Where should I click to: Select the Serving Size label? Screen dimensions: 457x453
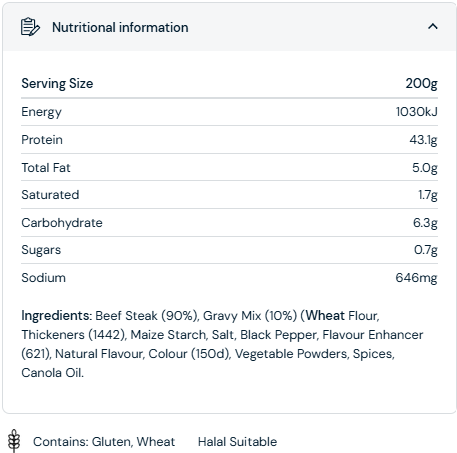point(57,83)
